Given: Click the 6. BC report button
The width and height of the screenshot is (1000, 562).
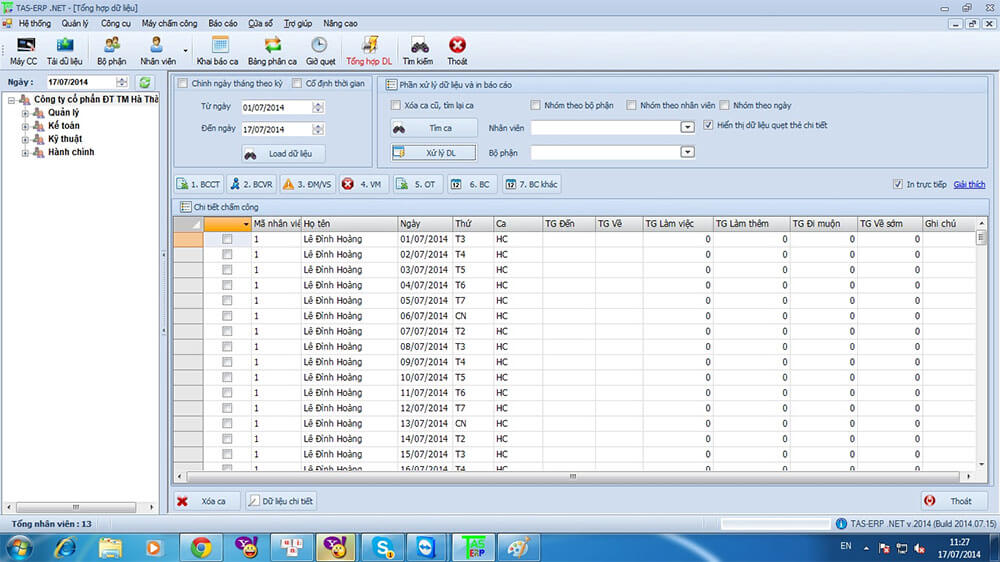Looking at the screenshot, I should tap(473, 184).
